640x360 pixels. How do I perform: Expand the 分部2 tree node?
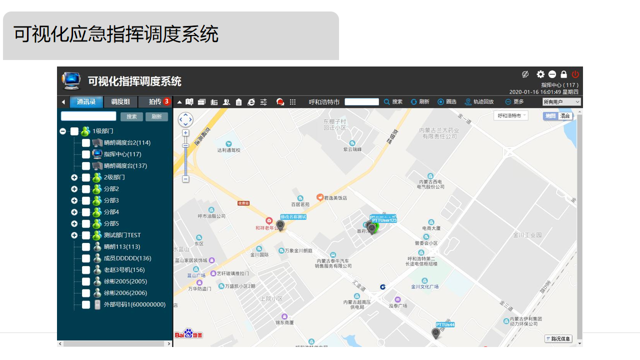pyautogui.click(x=74, y=189)
